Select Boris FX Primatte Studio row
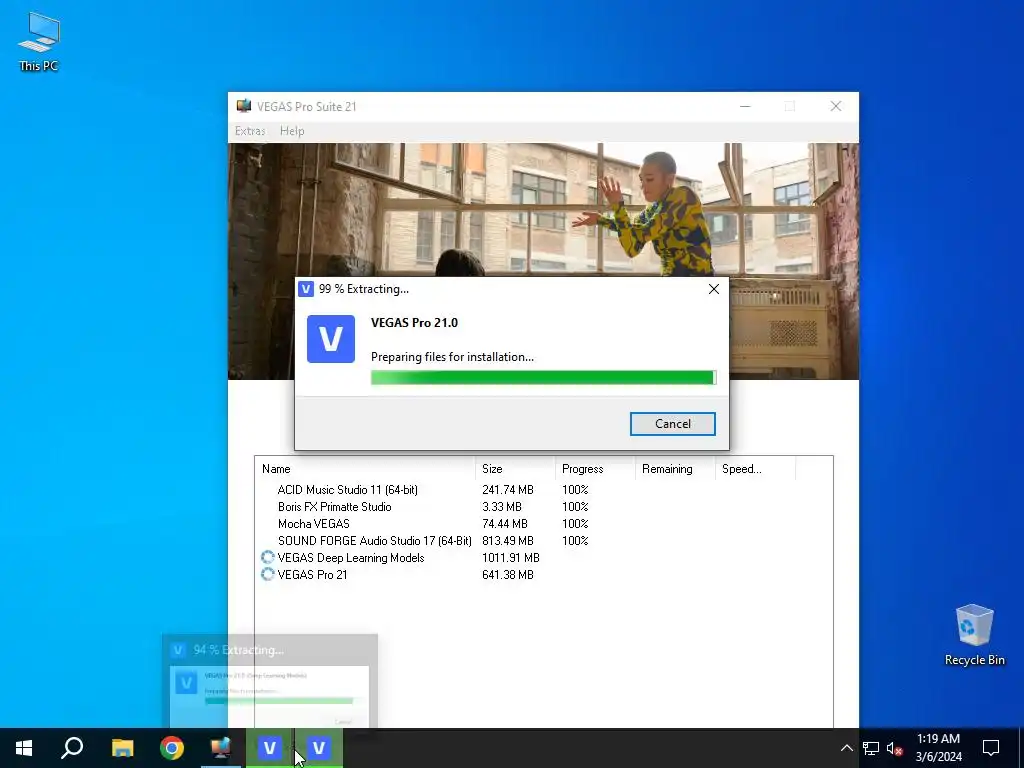The width and height of the screenshot is (1024, 768). tap(543, 507)
